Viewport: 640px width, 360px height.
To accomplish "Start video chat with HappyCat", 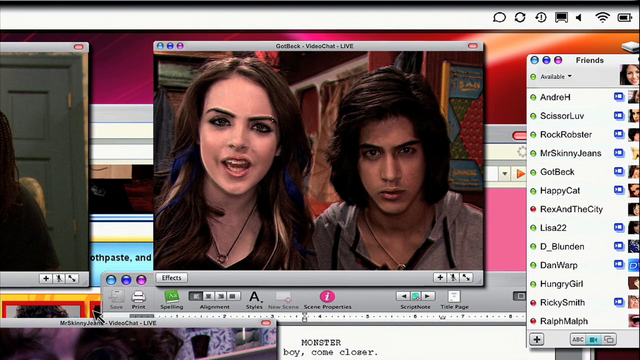I will 619,190.
